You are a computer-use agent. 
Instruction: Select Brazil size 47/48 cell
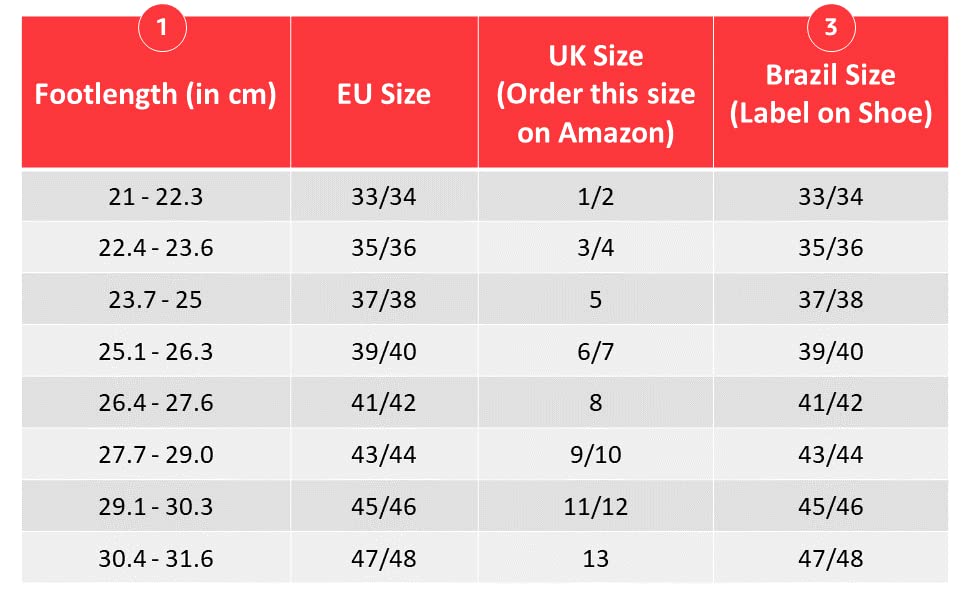[x=830, y=559]
